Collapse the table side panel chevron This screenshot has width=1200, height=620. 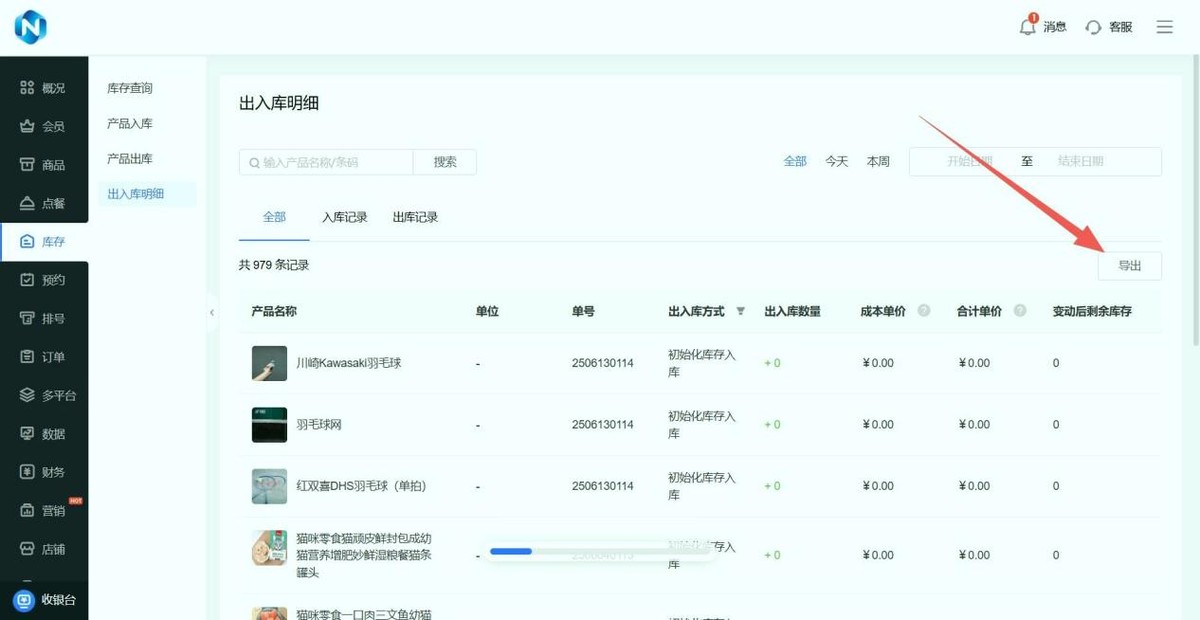coord(212,313)
